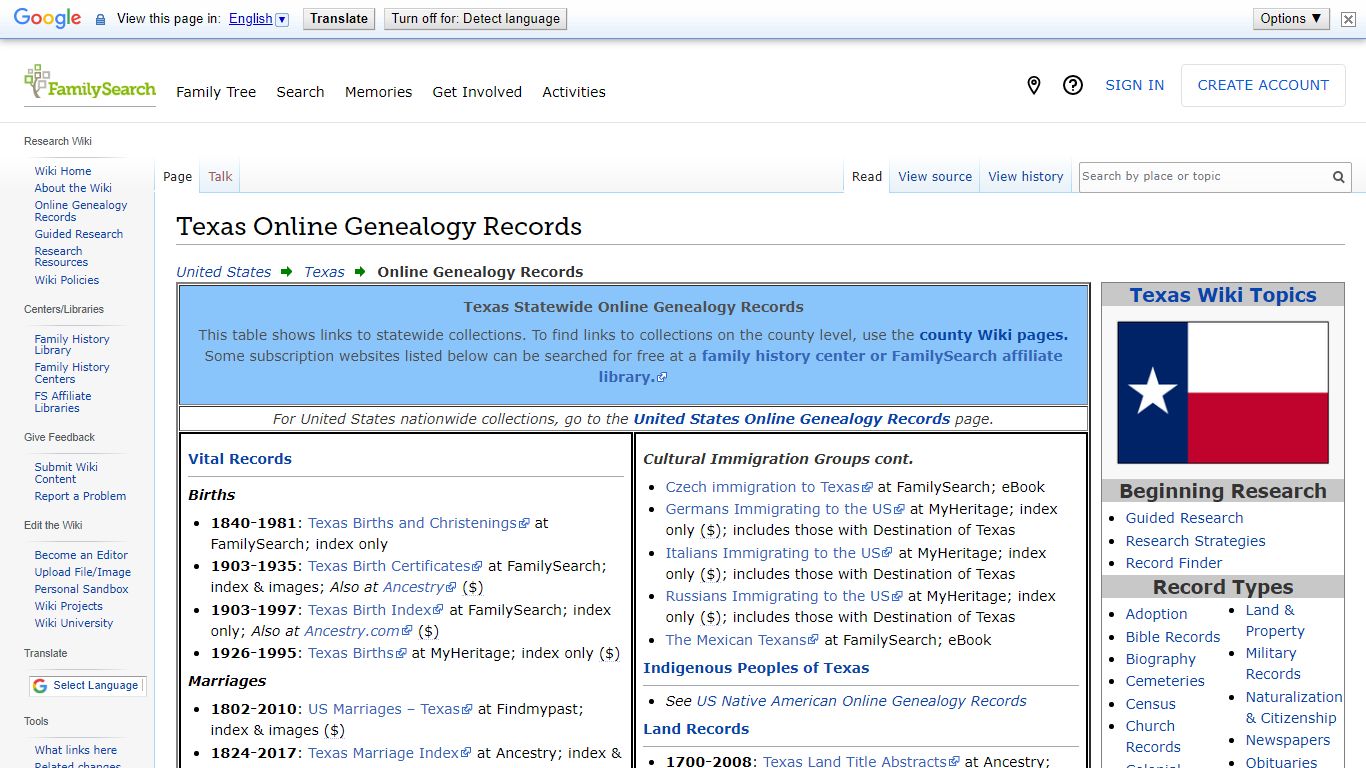Open the Search menu in header
Image resolution: width=1366 pixels, height=768 pixels.
[x=300, y=92]
